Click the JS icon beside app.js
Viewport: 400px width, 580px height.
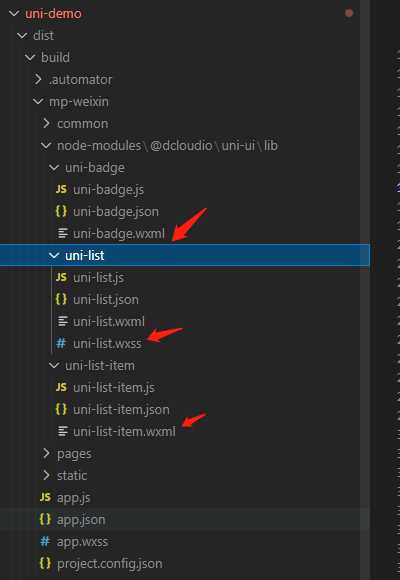tap(45, 498)
